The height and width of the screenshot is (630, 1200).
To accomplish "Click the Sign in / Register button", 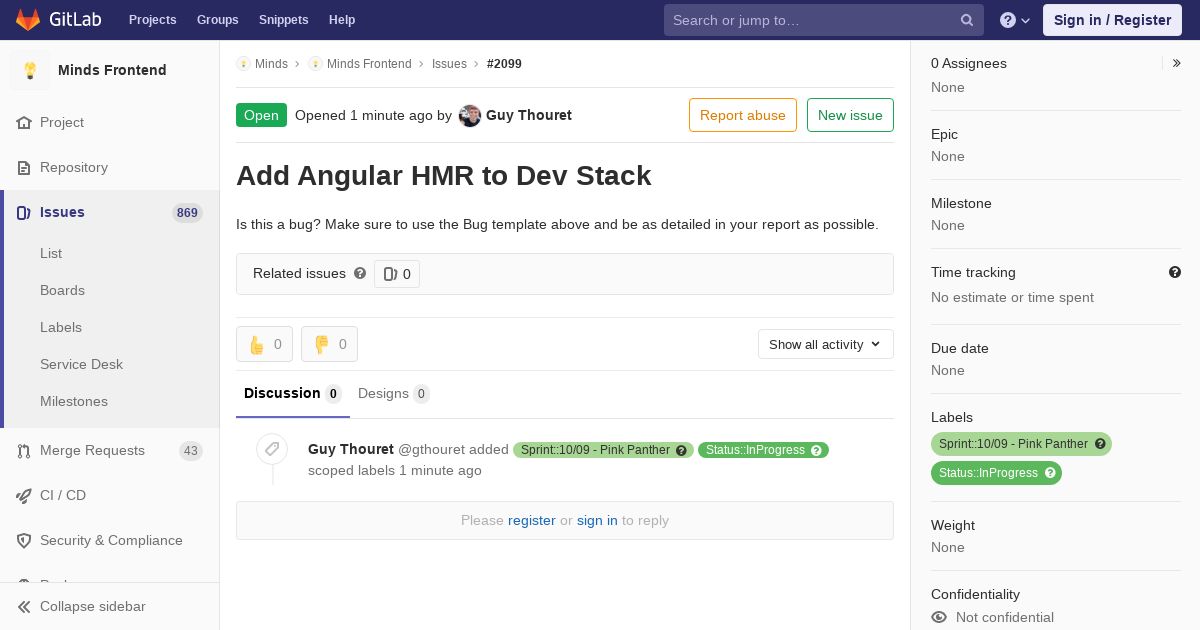I will [1112, 20].
